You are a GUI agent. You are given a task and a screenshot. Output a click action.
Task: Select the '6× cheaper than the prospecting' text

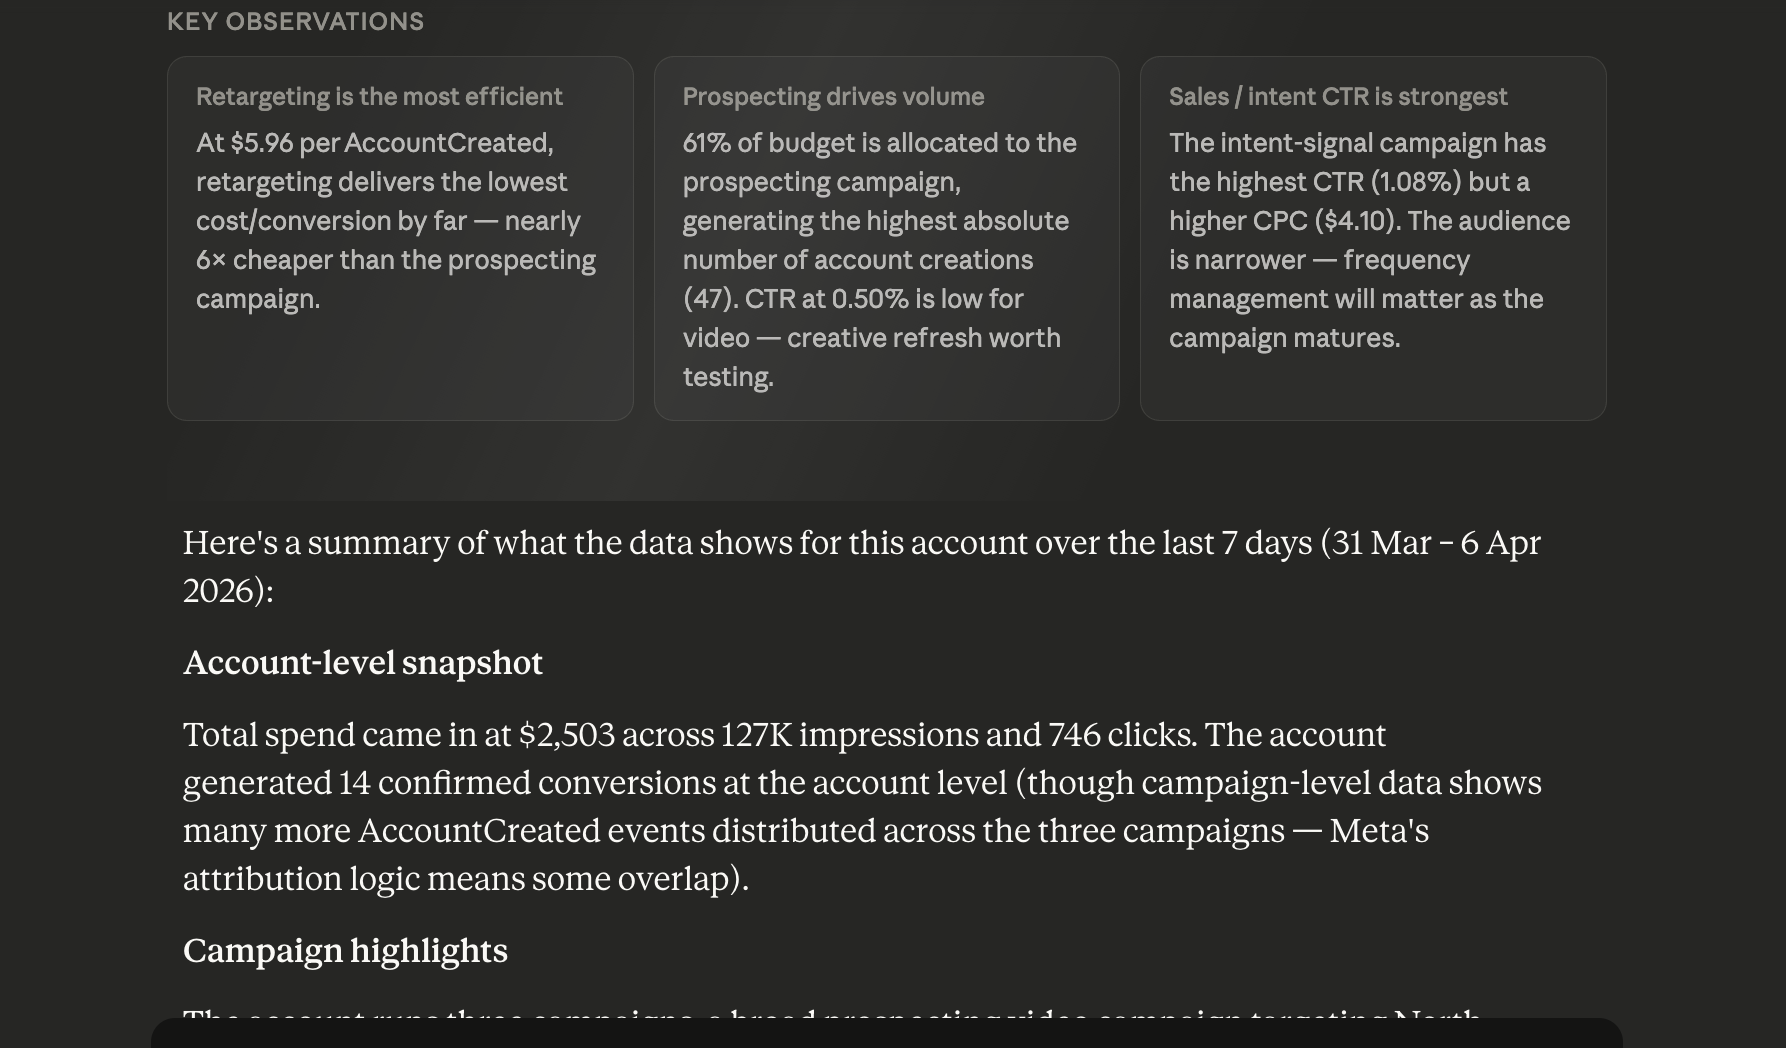(x=396, y=260)
